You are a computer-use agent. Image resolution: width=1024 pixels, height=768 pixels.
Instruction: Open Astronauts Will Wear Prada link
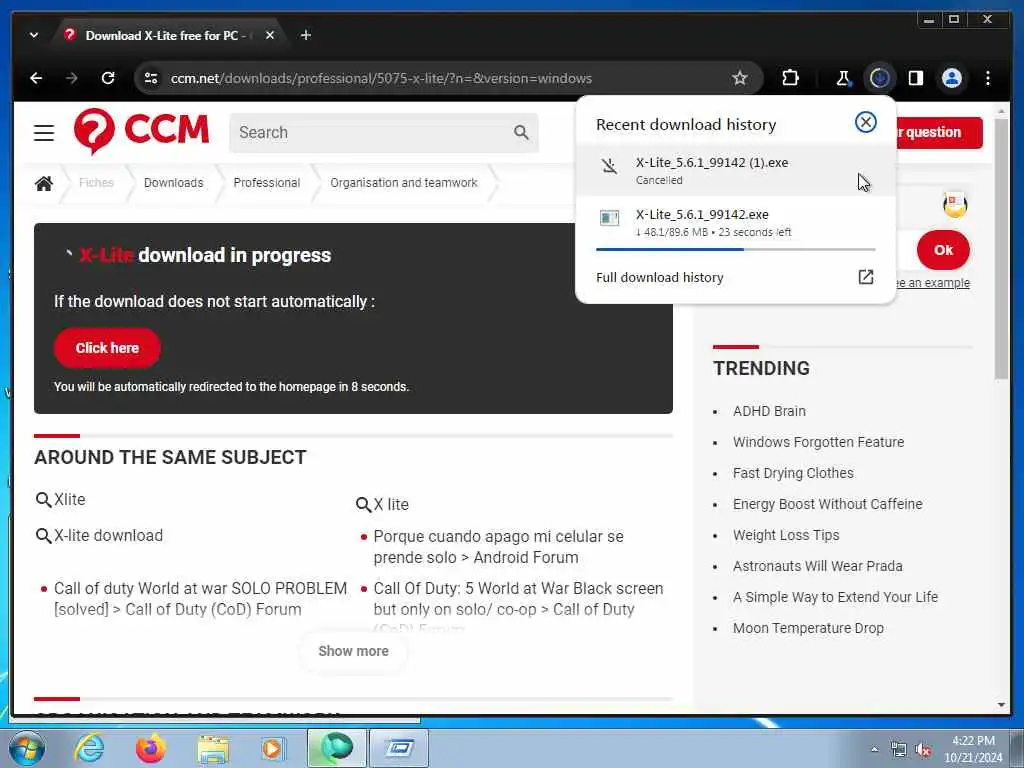[x=818, y=566]
